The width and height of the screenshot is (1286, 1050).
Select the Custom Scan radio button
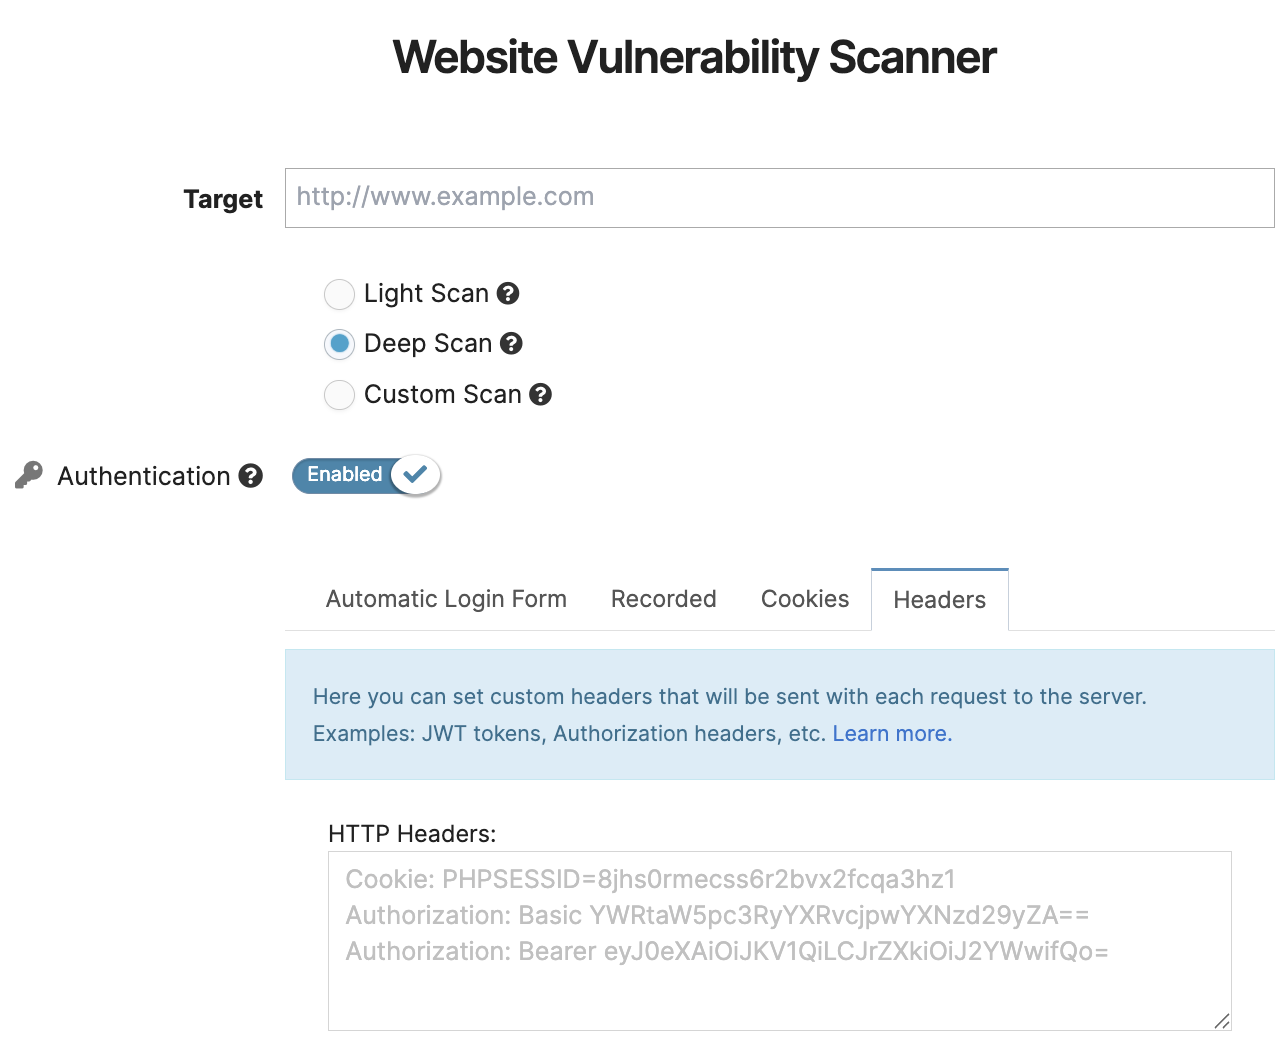click(x=339, y=395)
